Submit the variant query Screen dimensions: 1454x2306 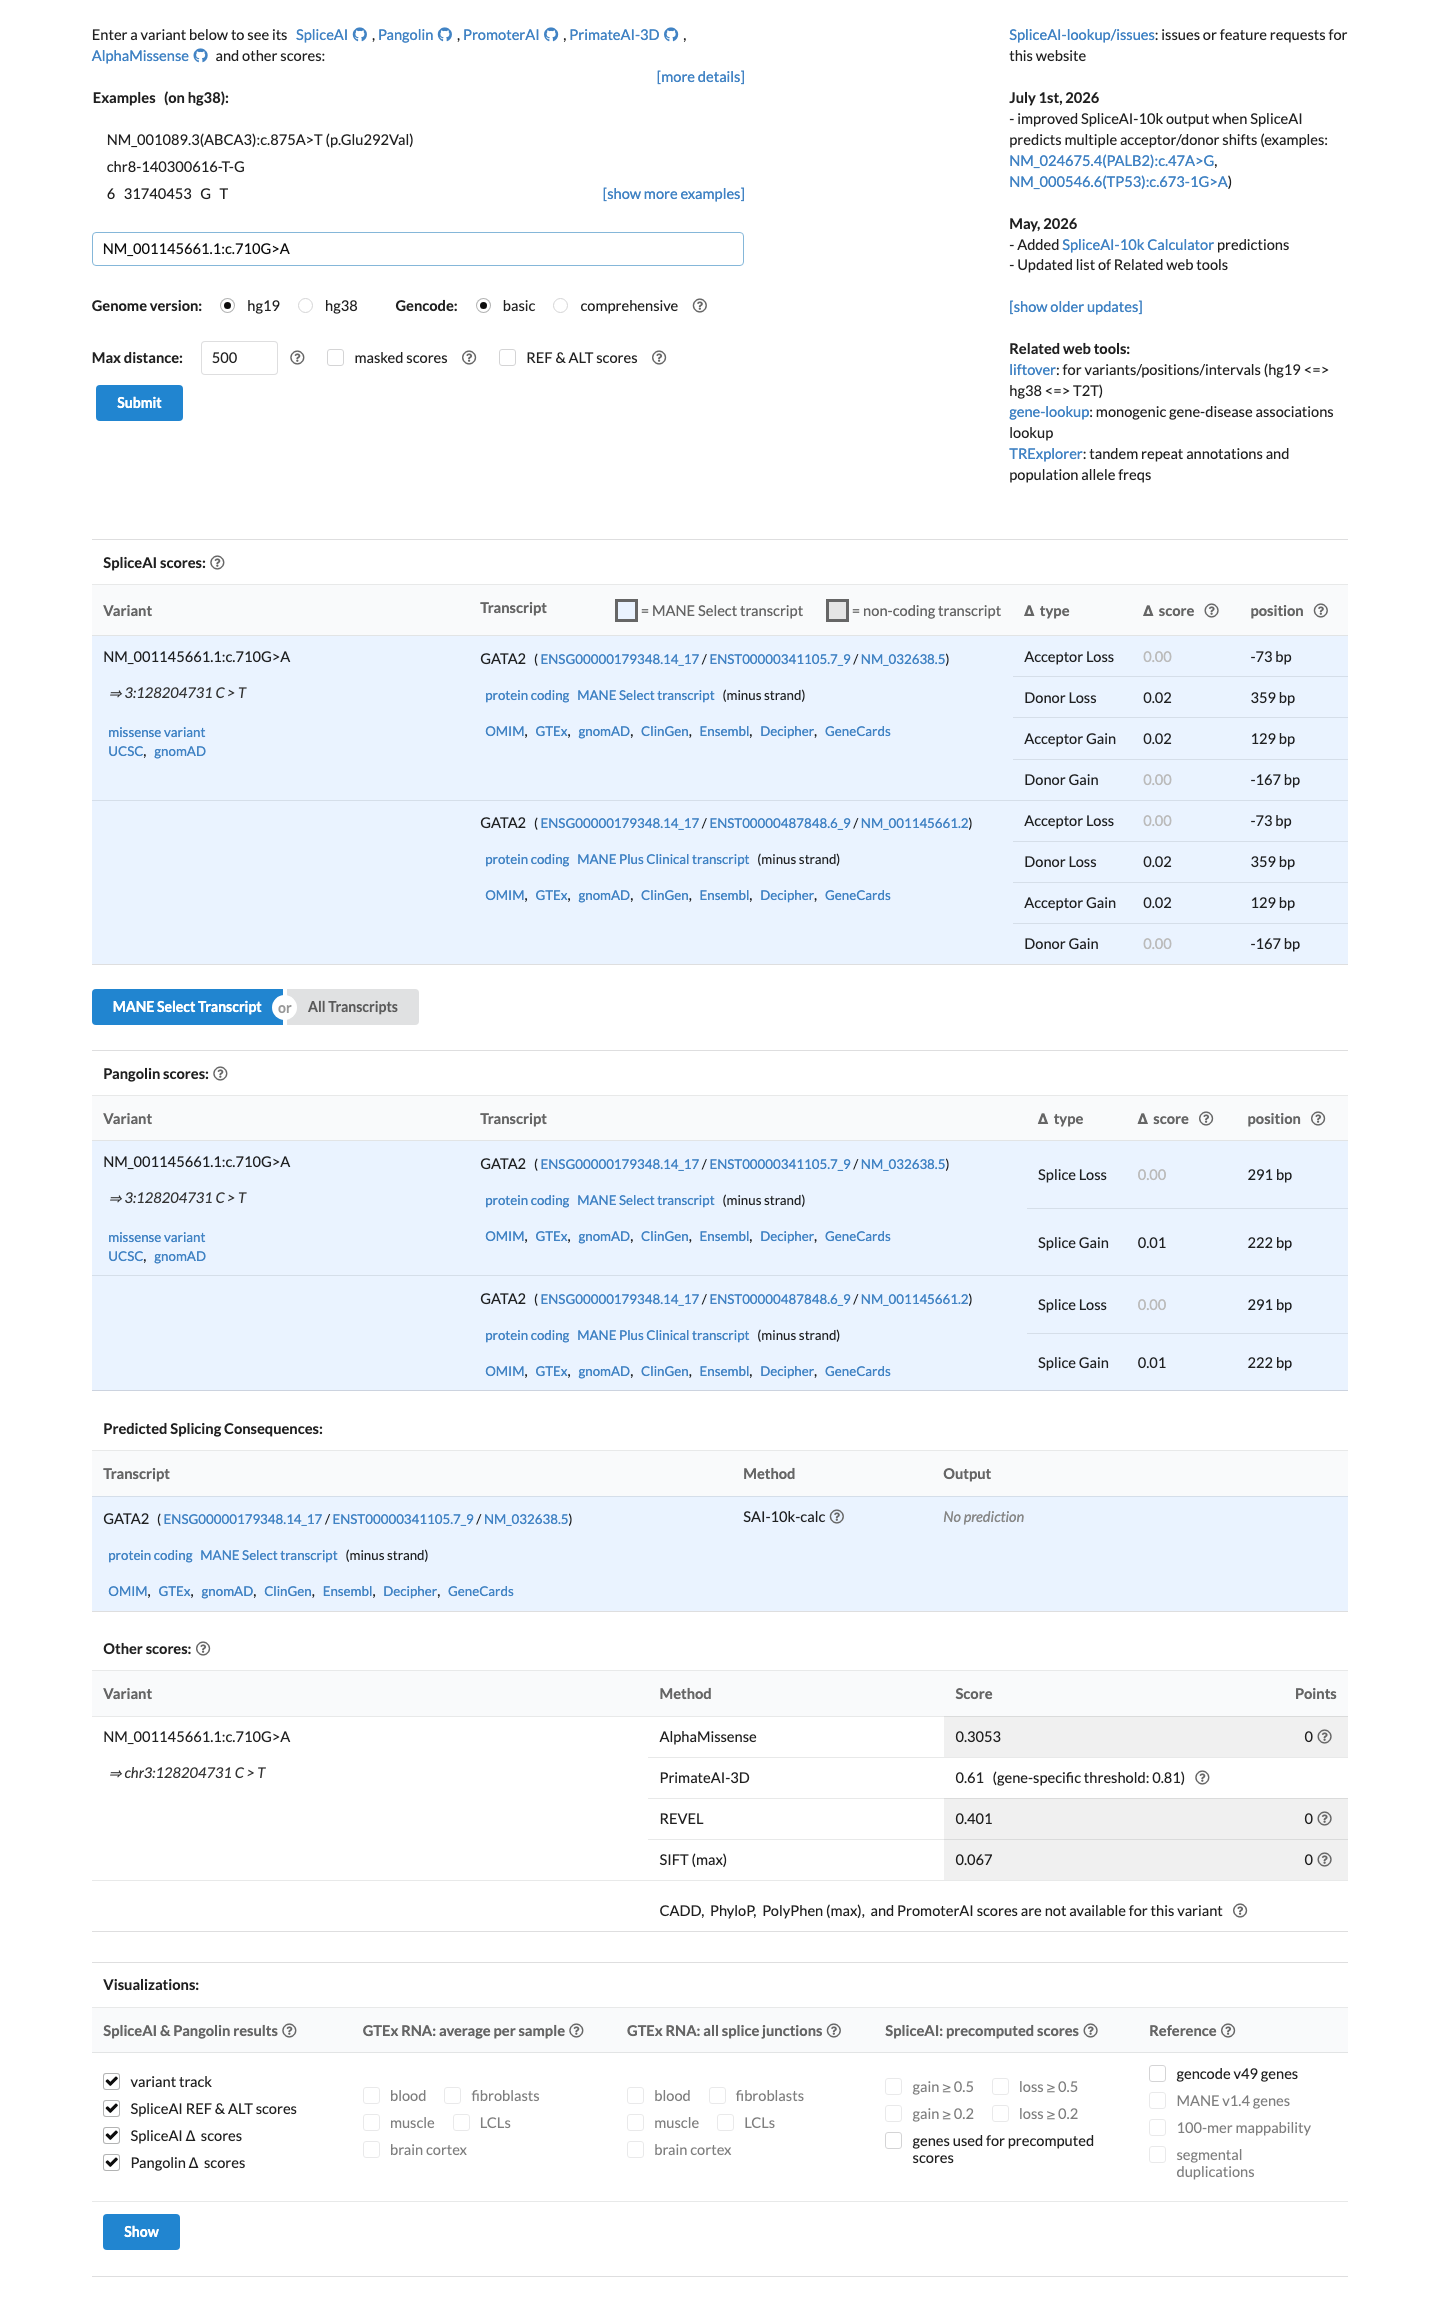click(139, 403)
